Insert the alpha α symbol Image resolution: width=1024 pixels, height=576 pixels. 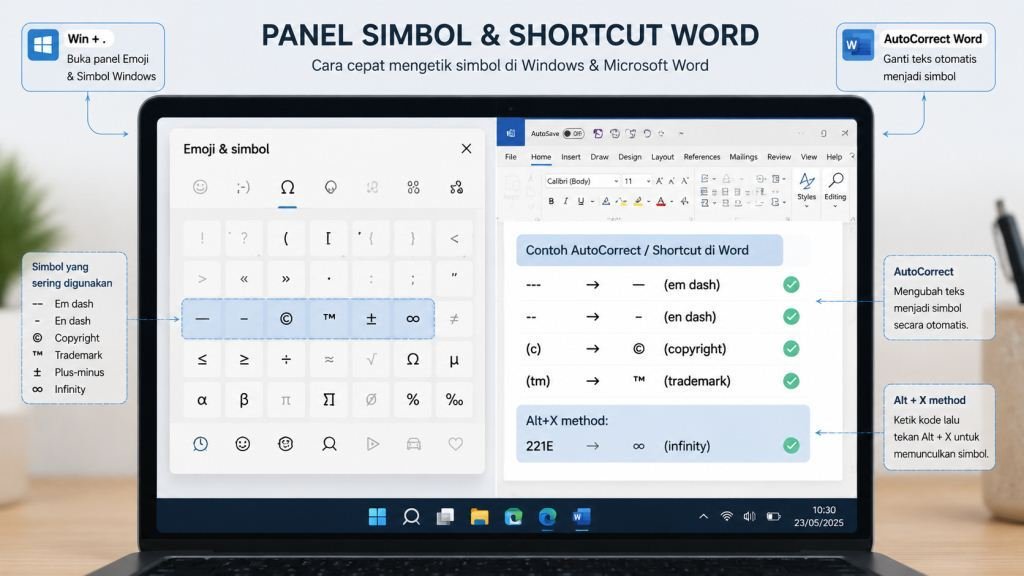202,400
